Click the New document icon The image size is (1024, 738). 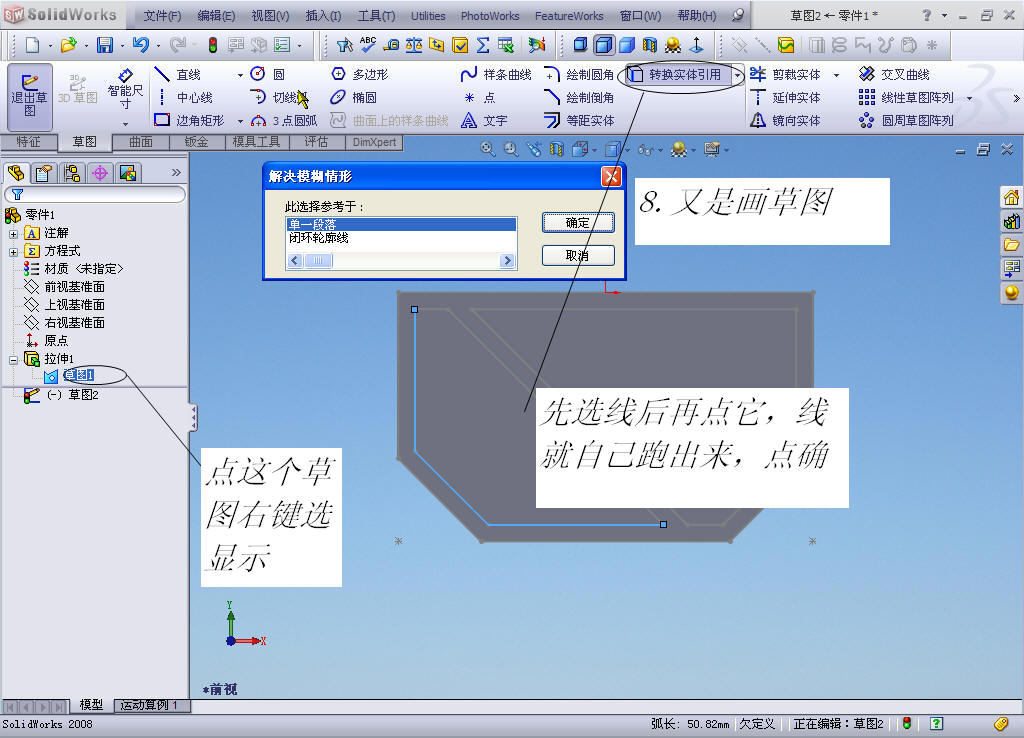[32, 44]
